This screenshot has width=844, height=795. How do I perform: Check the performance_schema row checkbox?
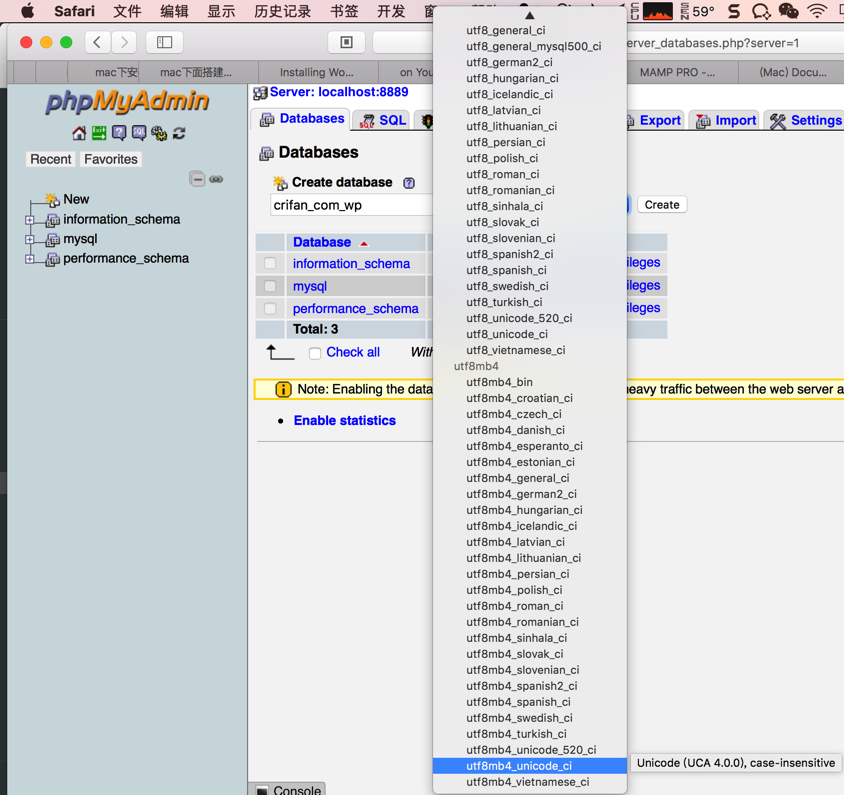tap(270, 308)
